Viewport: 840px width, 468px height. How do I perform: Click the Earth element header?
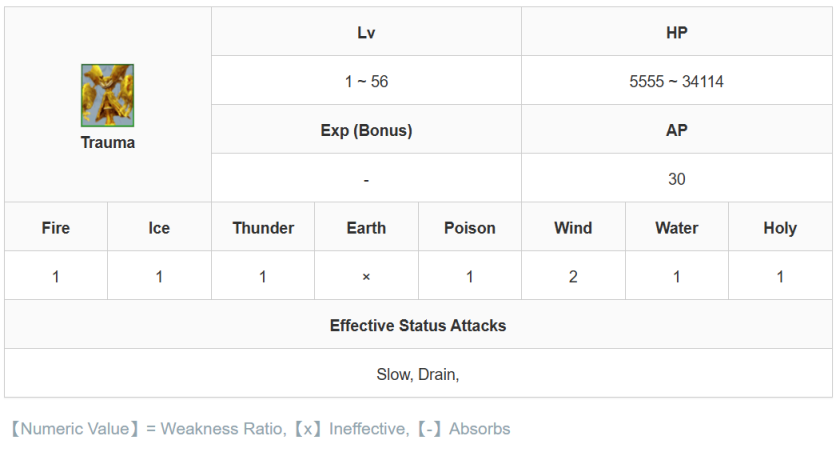366,228
